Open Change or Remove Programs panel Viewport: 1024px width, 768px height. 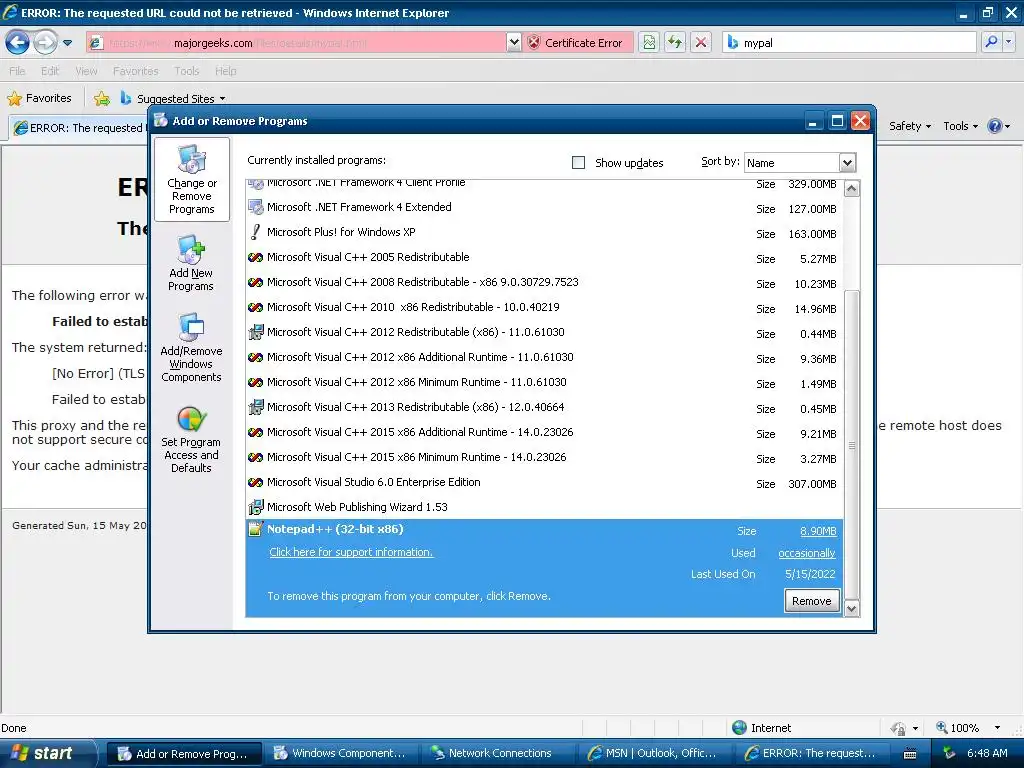pyautogui.click(x=191, y=180)
